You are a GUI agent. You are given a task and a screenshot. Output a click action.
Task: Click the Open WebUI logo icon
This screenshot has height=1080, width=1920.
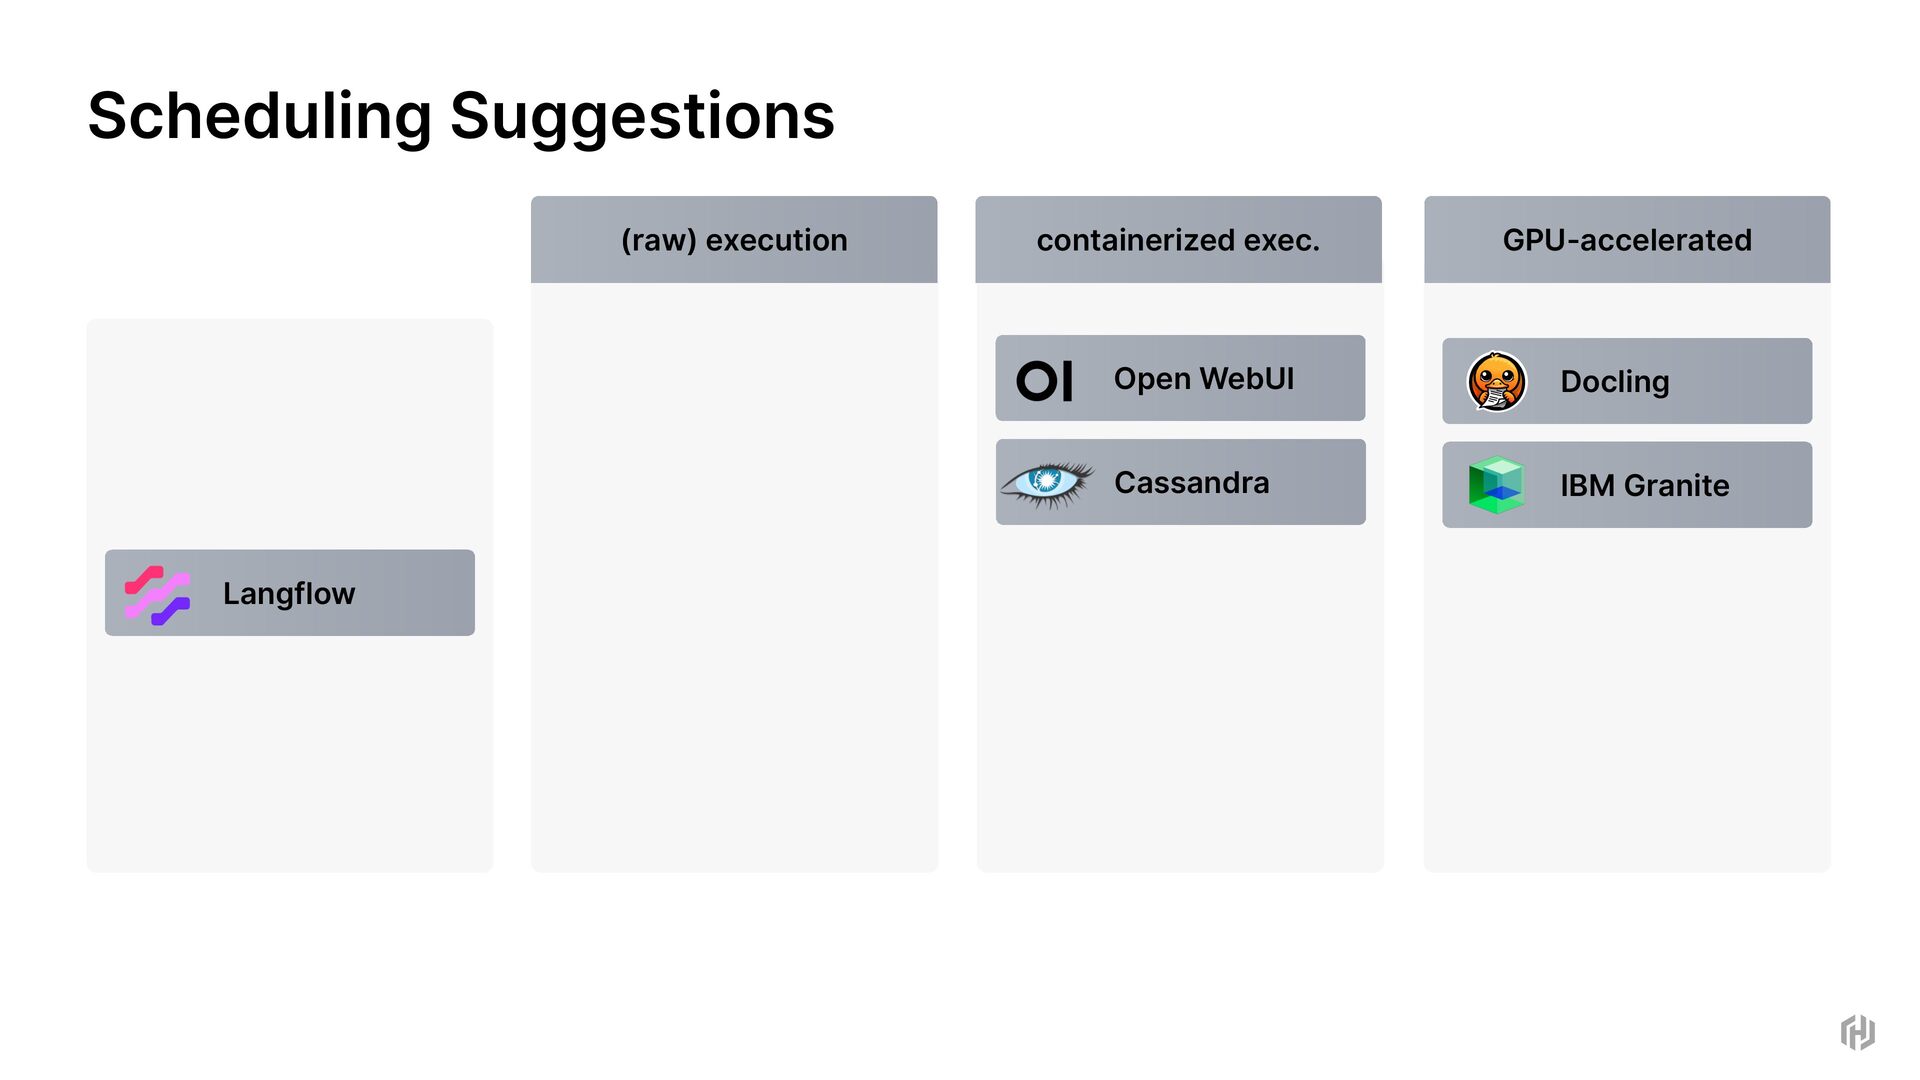[1044, 381]
